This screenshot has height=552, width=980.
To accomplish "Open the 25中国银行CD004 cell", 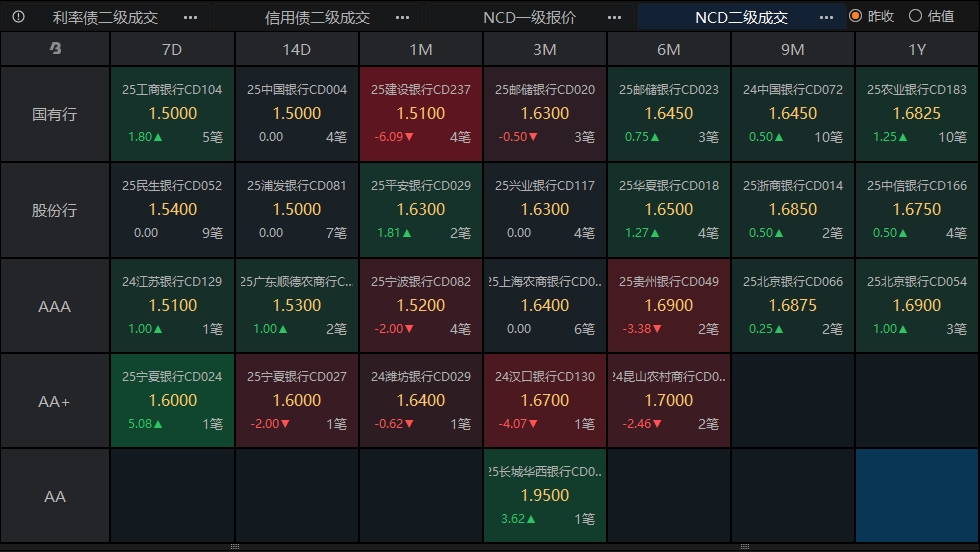I will (x=296, y=114).
